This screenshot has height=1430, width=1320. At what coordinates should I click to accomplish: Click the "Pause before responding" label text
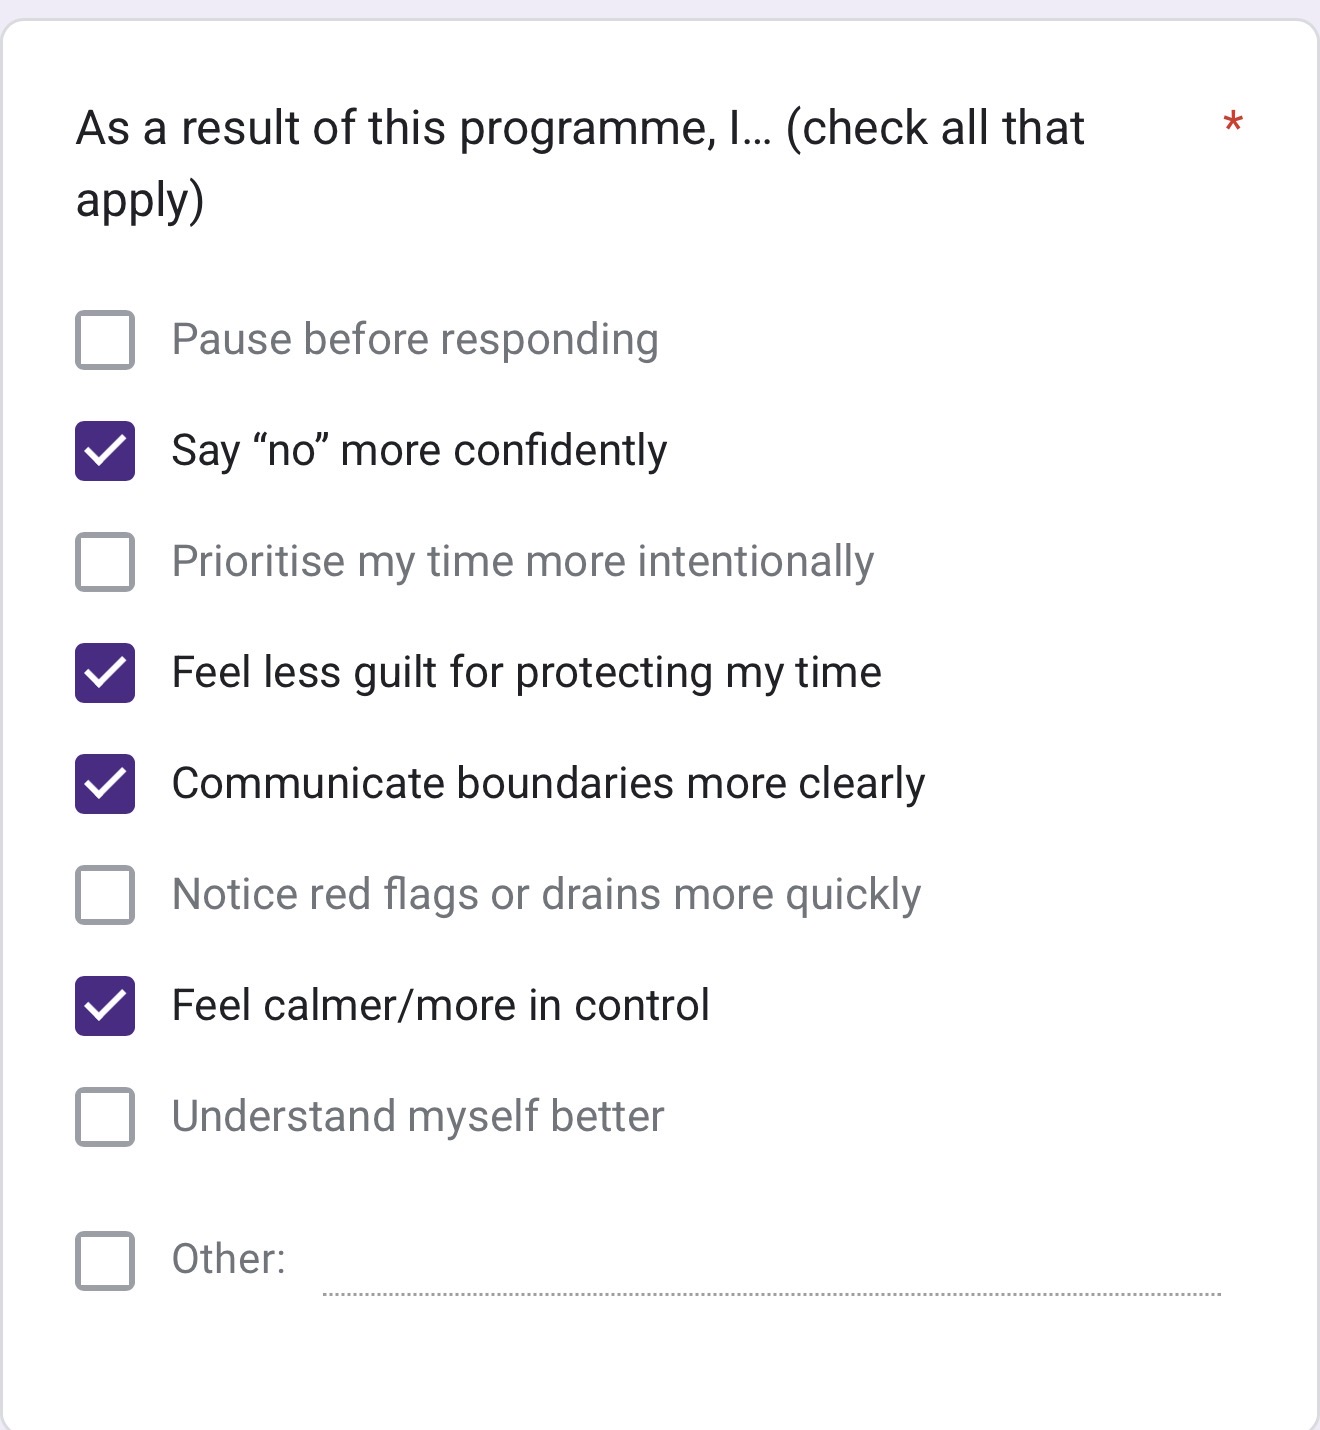(415, 340)
